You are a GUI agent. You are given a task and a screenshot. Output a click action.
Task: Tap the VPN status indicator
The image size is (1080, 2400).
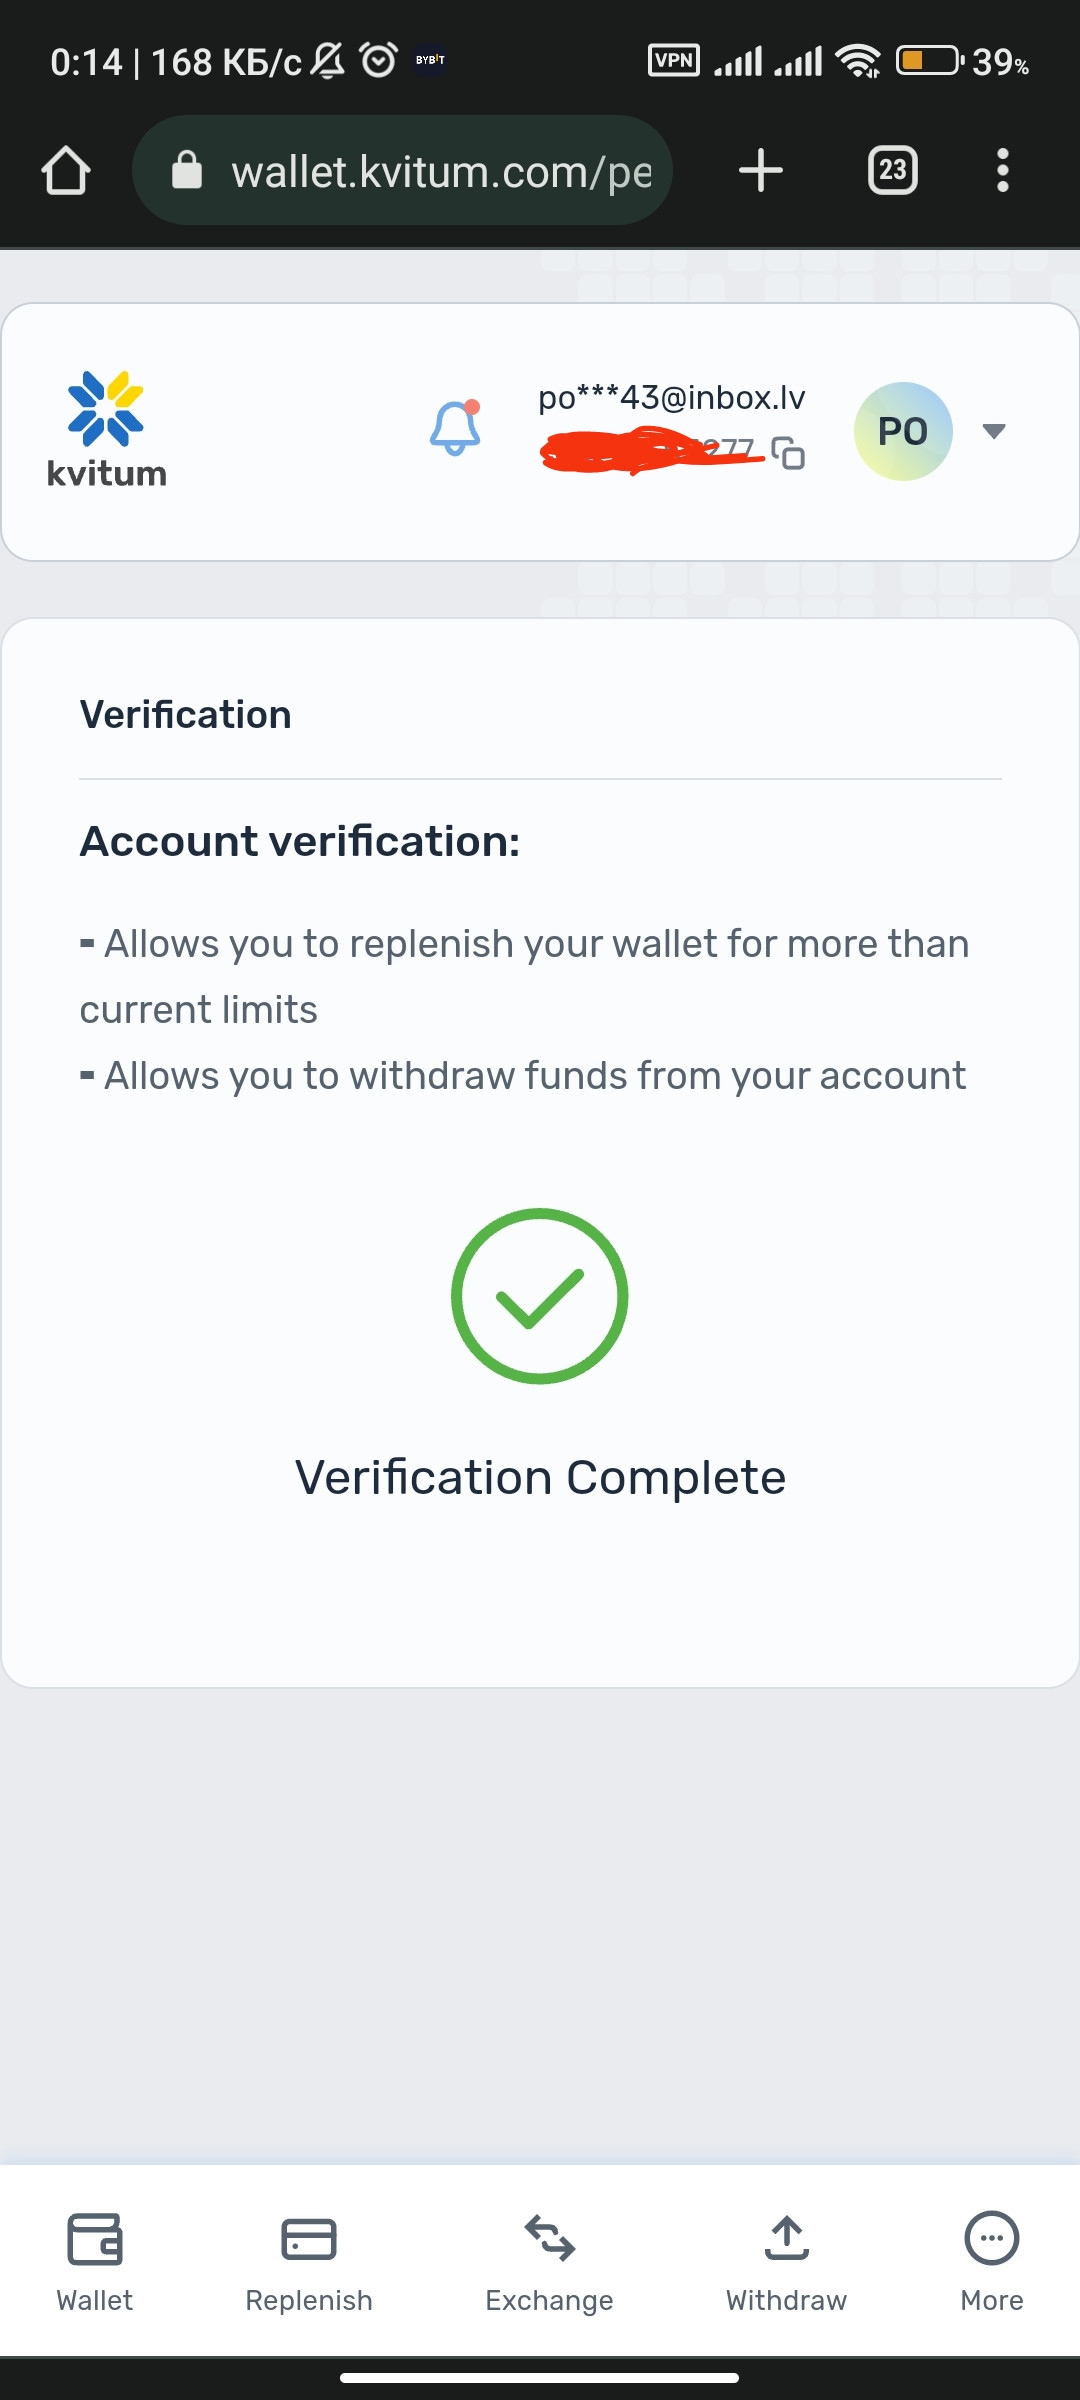(x=673, y=61)
